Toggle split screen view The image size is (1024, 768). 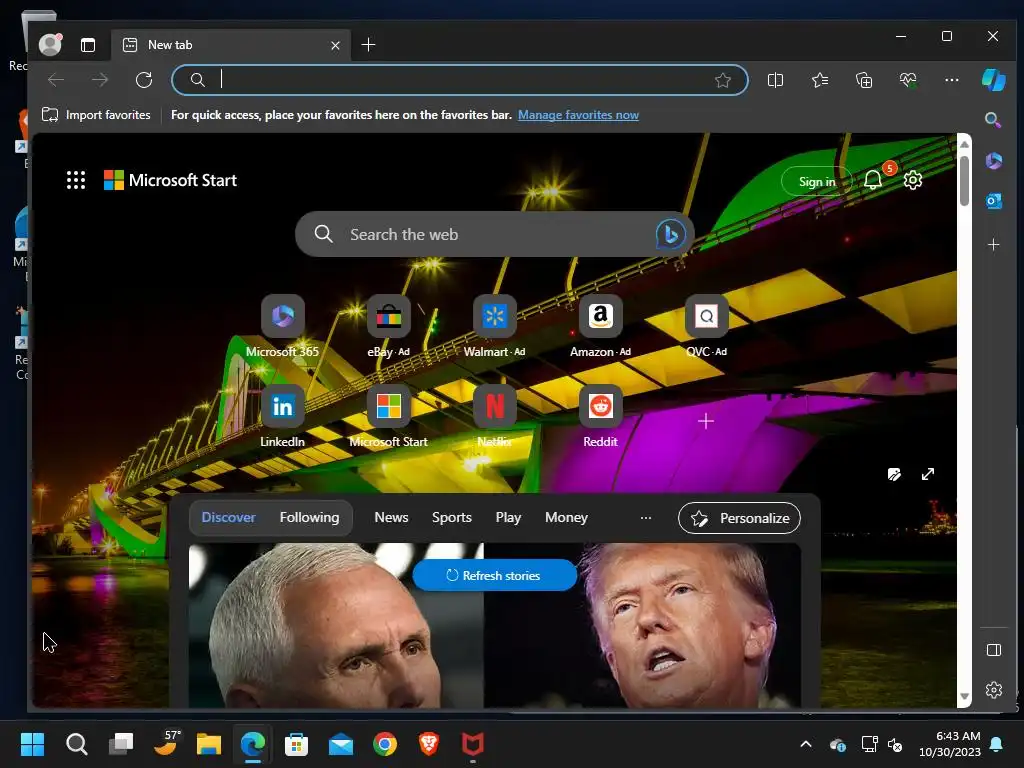[x=775, y=80]
